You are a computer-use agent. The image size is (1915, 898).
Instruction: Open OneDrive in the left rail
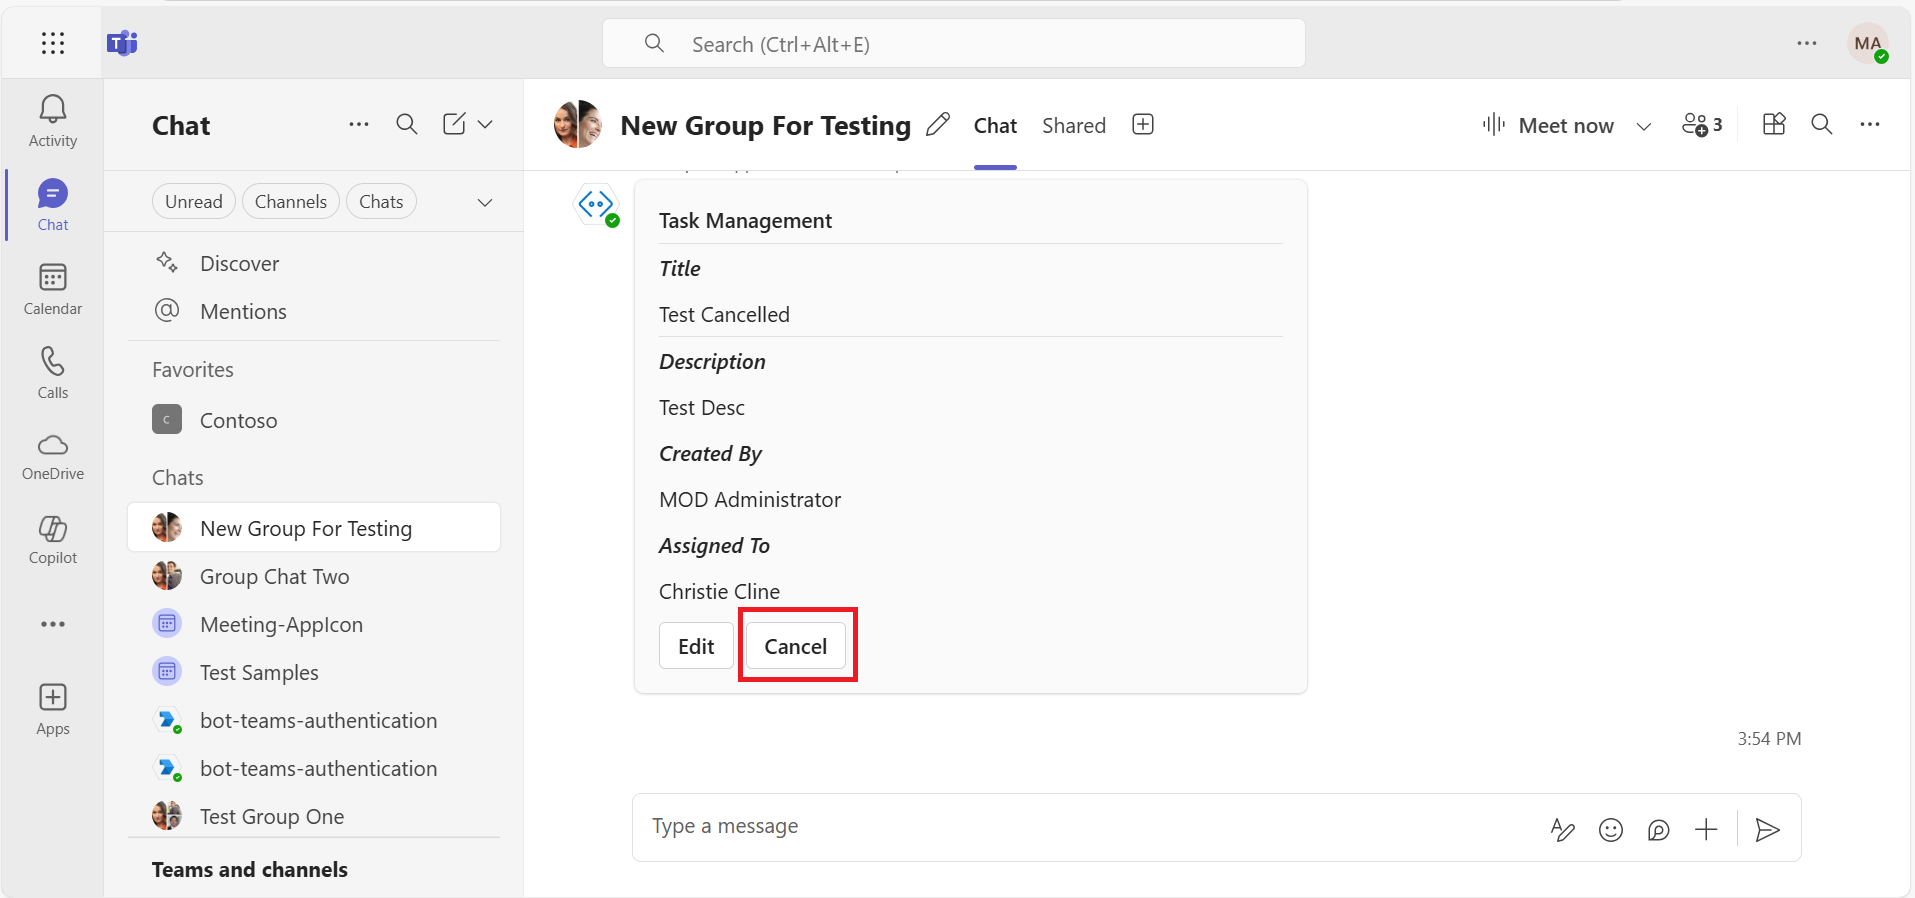point(53,457)
